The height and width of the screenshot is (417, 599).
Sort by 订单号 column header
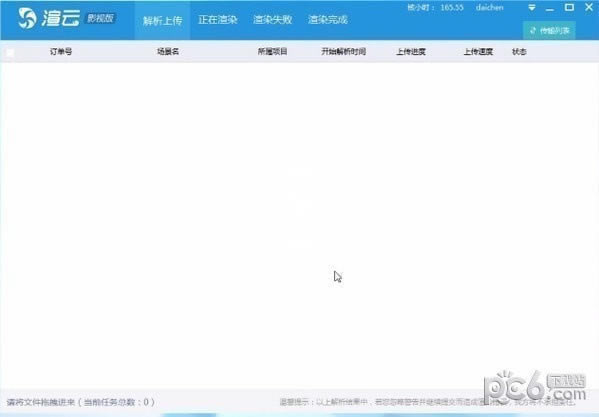coord(61,52)
